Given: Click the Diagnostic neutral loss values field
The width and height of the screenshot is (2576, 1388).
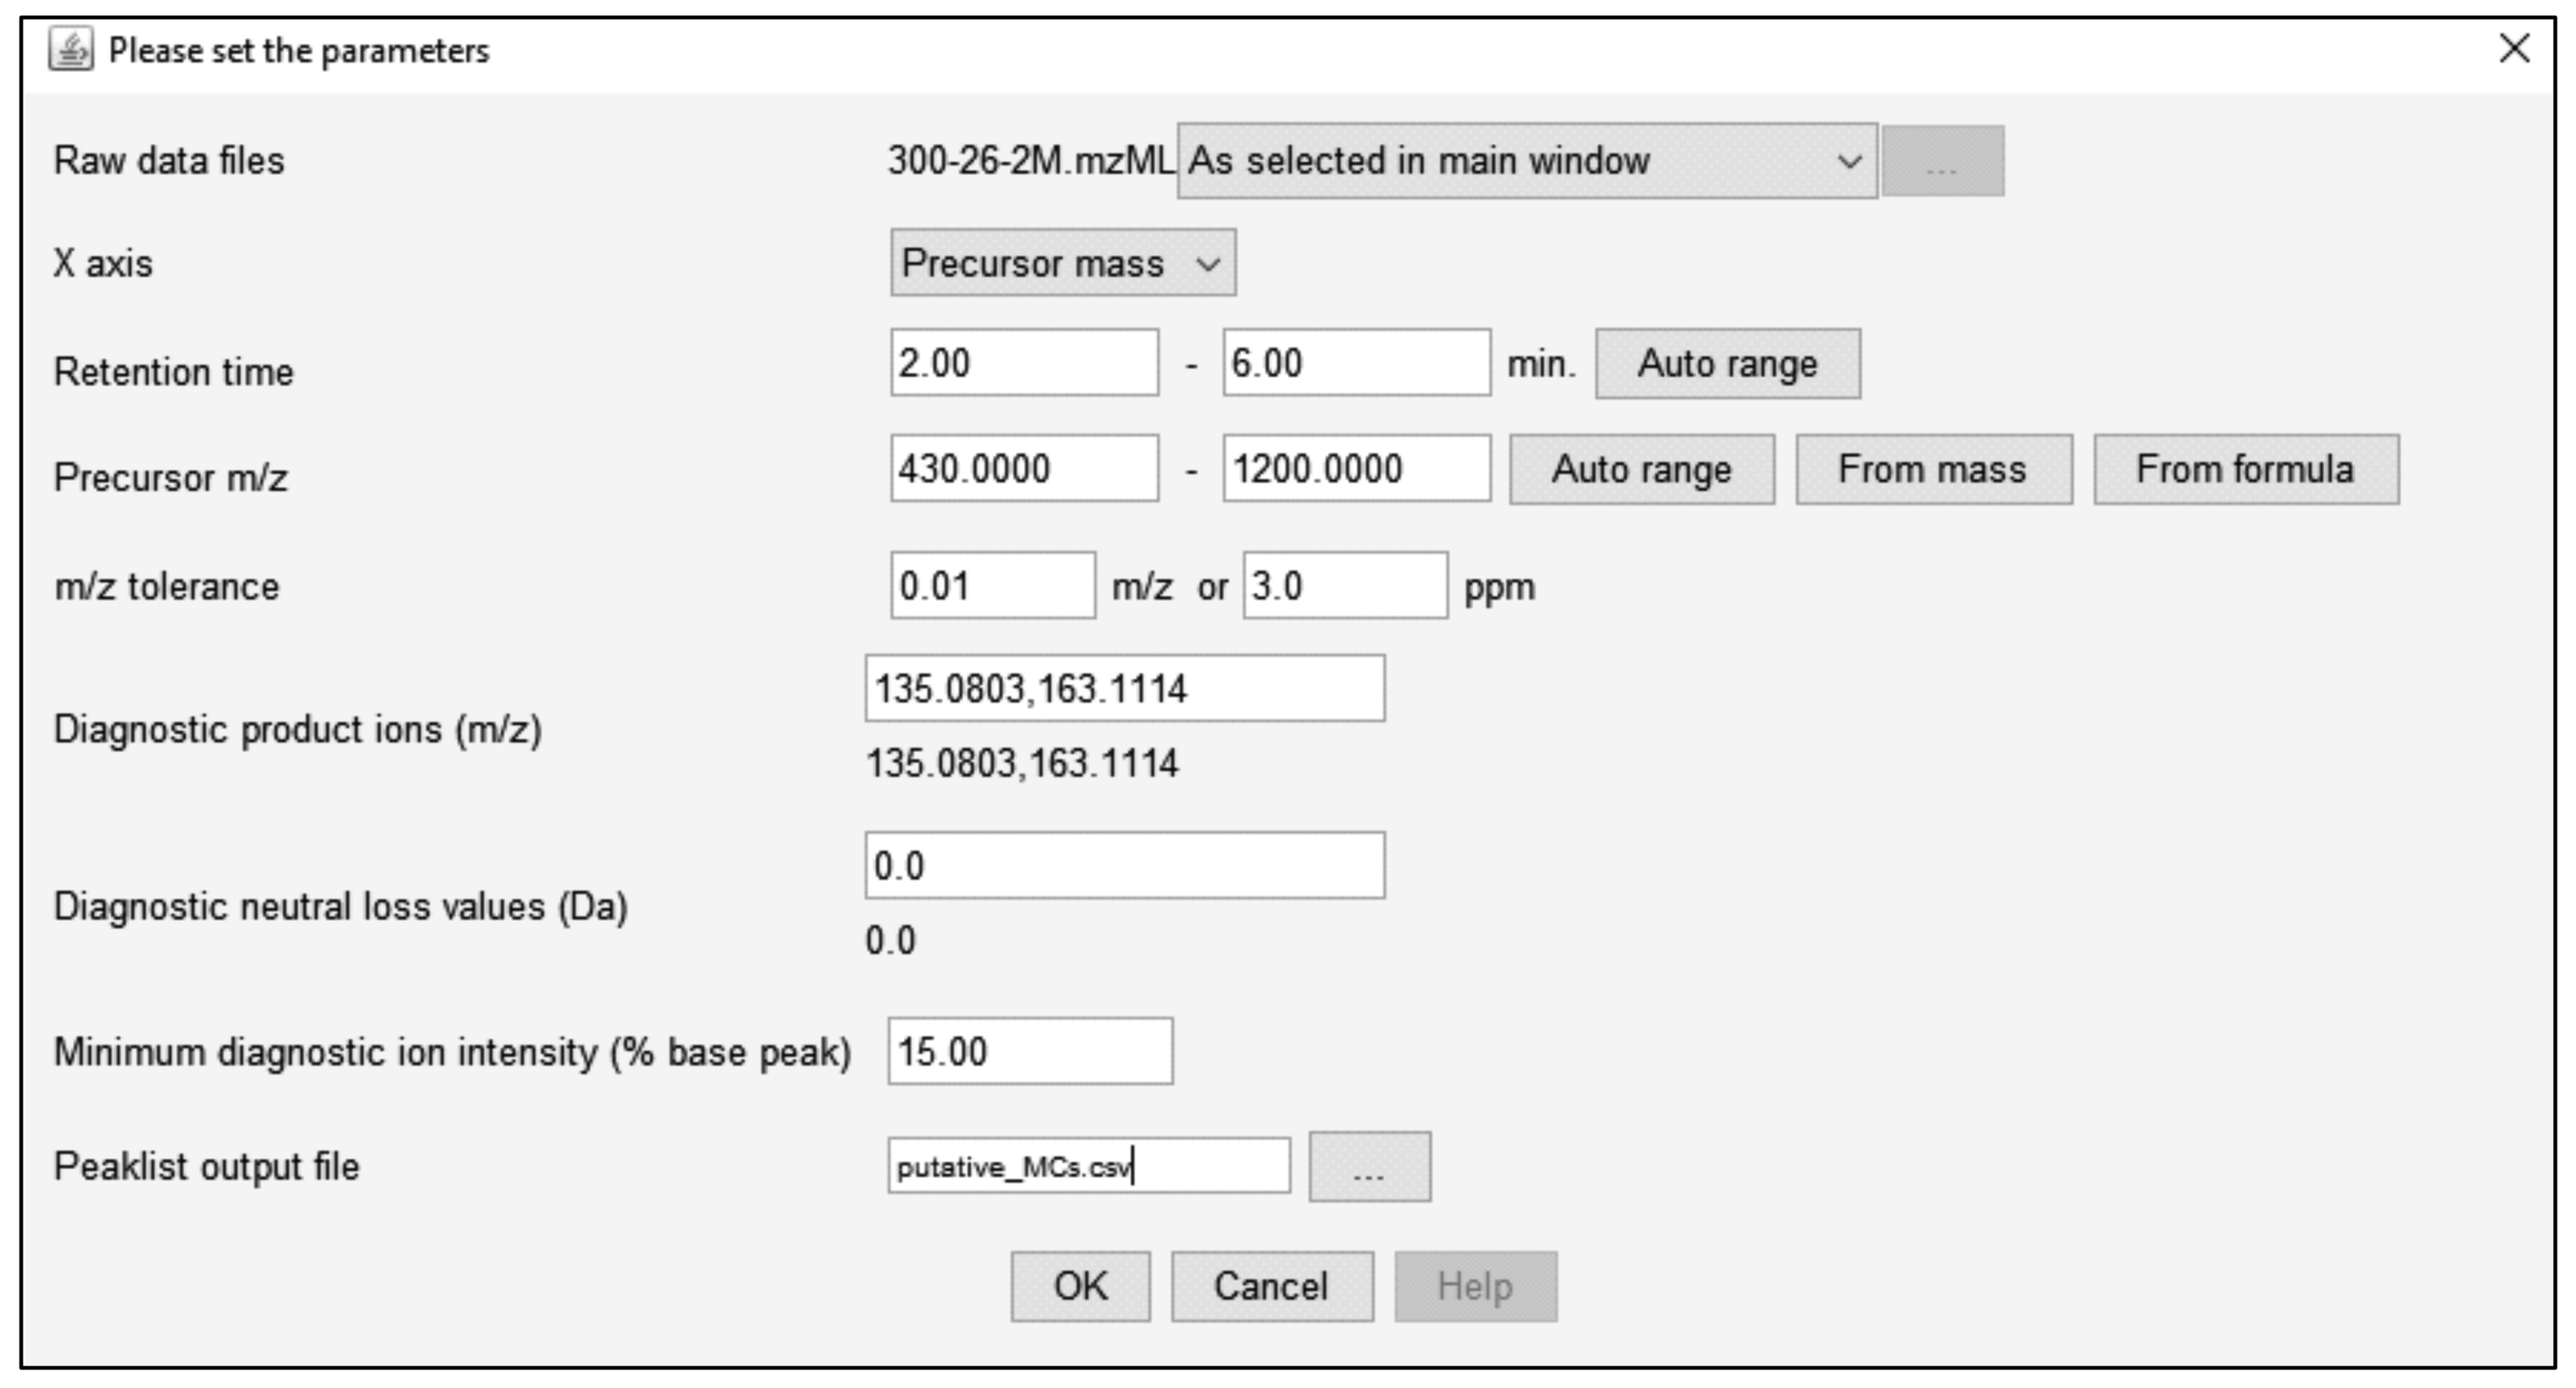Looking at the screenshot, I should [1124, 866].
